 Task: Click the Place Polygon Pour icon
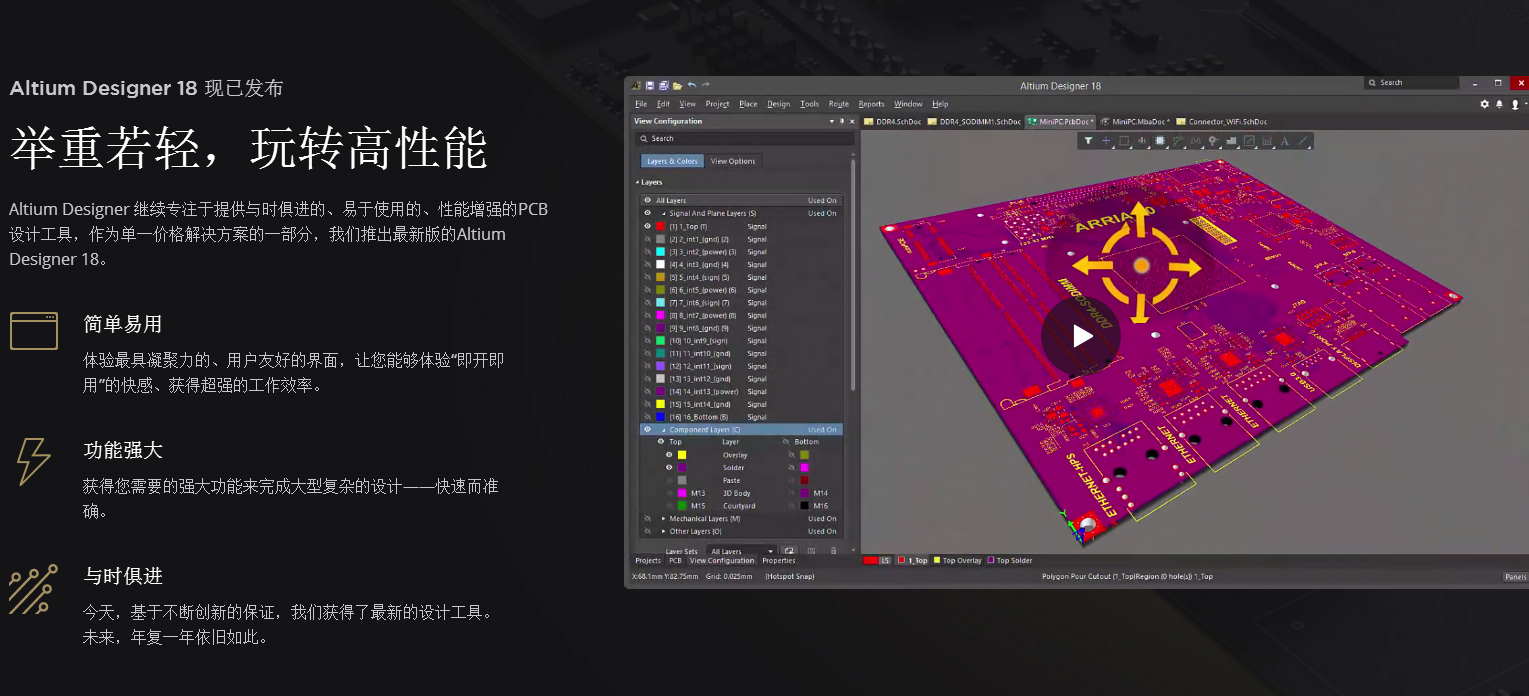(x=1231, y=141)
